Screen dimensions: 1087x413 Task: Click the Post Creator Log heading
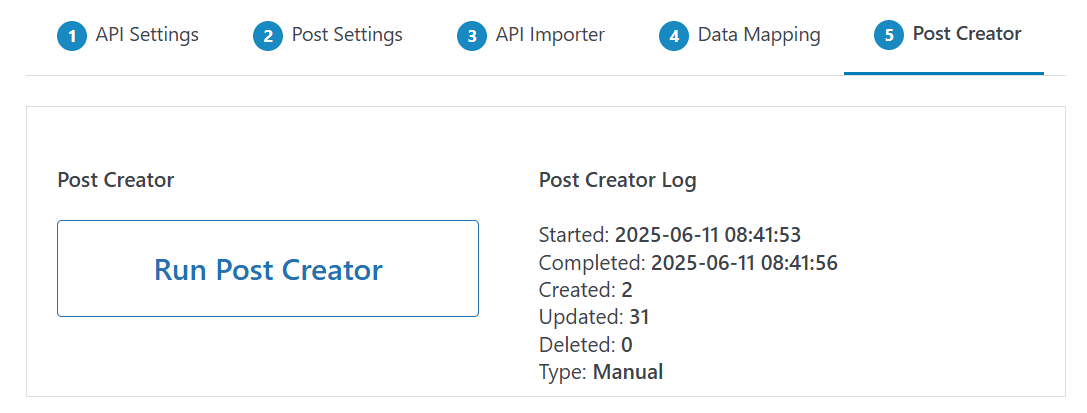tap(618, 181)
